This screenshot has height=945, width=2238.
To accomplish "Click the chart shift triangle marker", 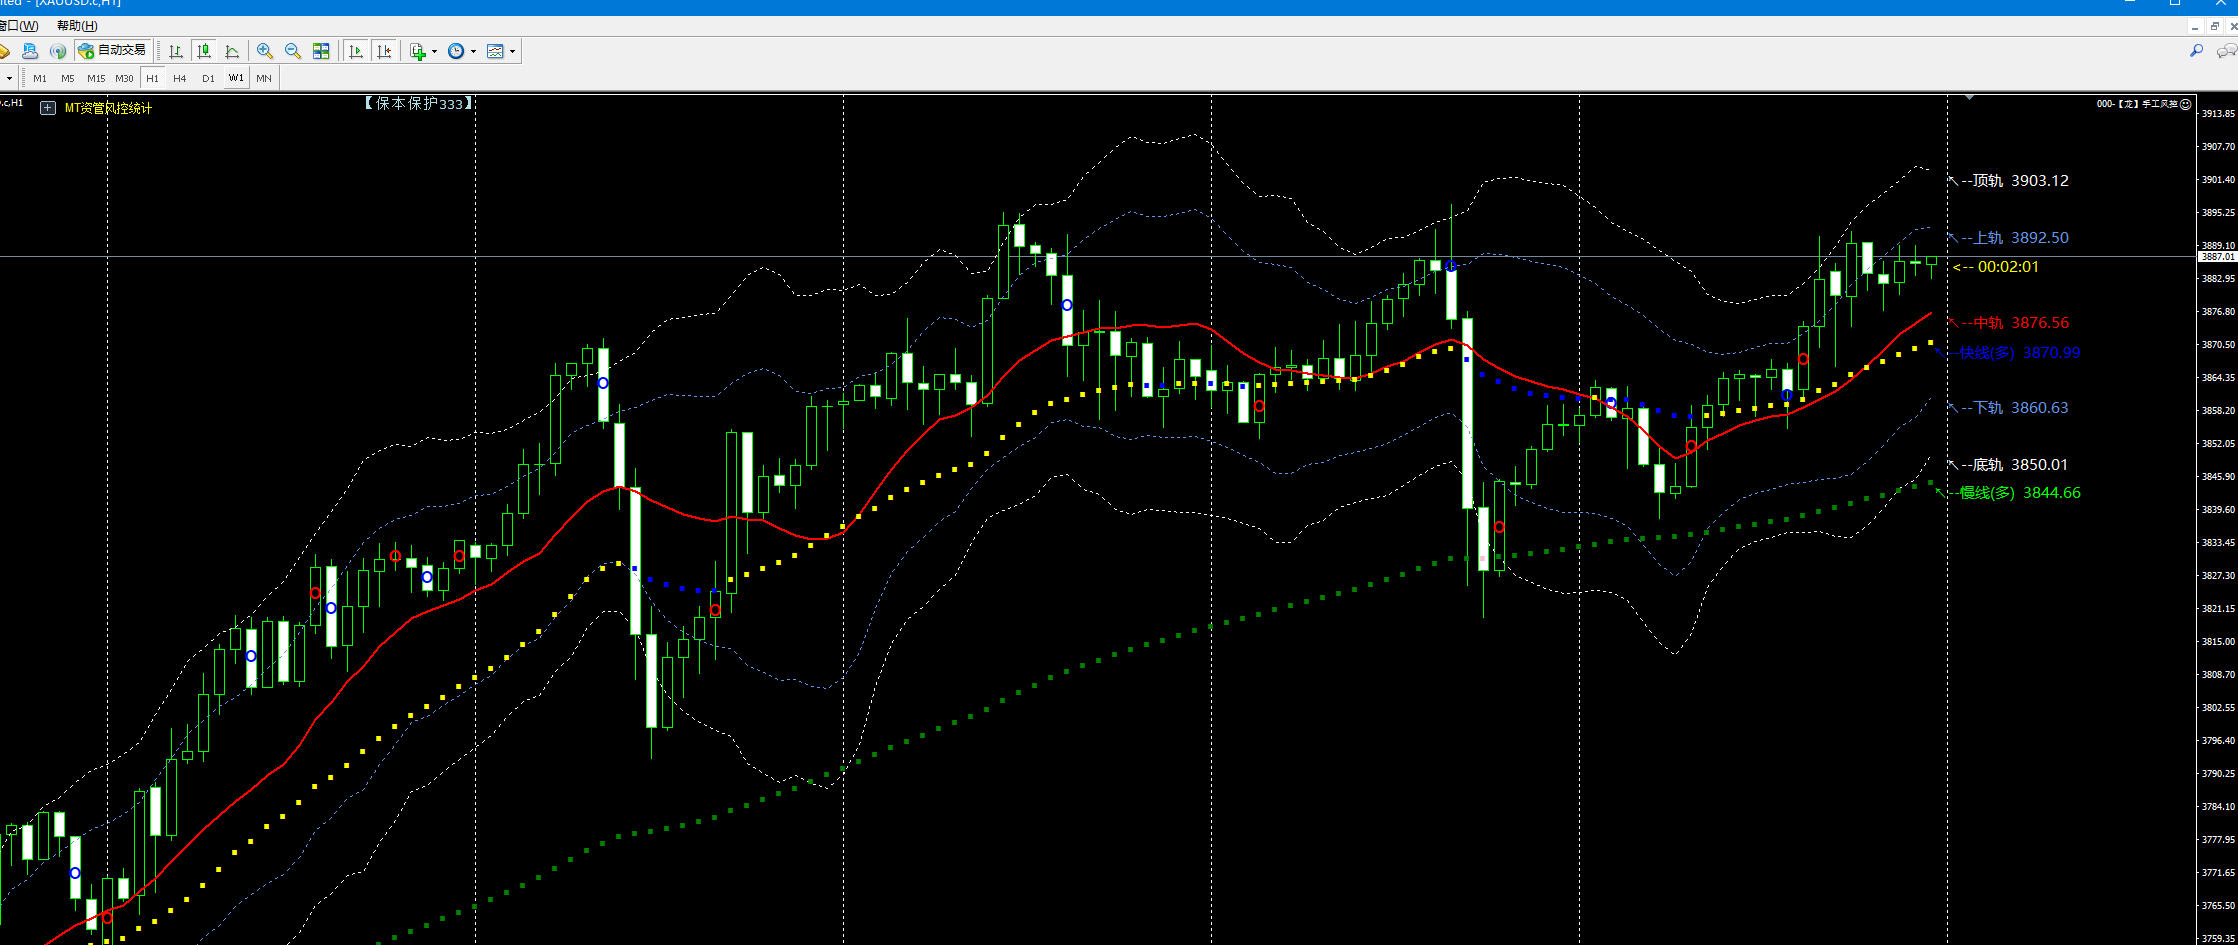I will click(x=1969, y=98).
